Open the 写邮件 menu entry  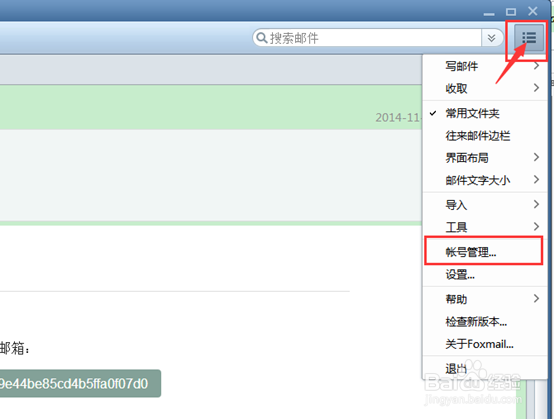click(485, 66)
